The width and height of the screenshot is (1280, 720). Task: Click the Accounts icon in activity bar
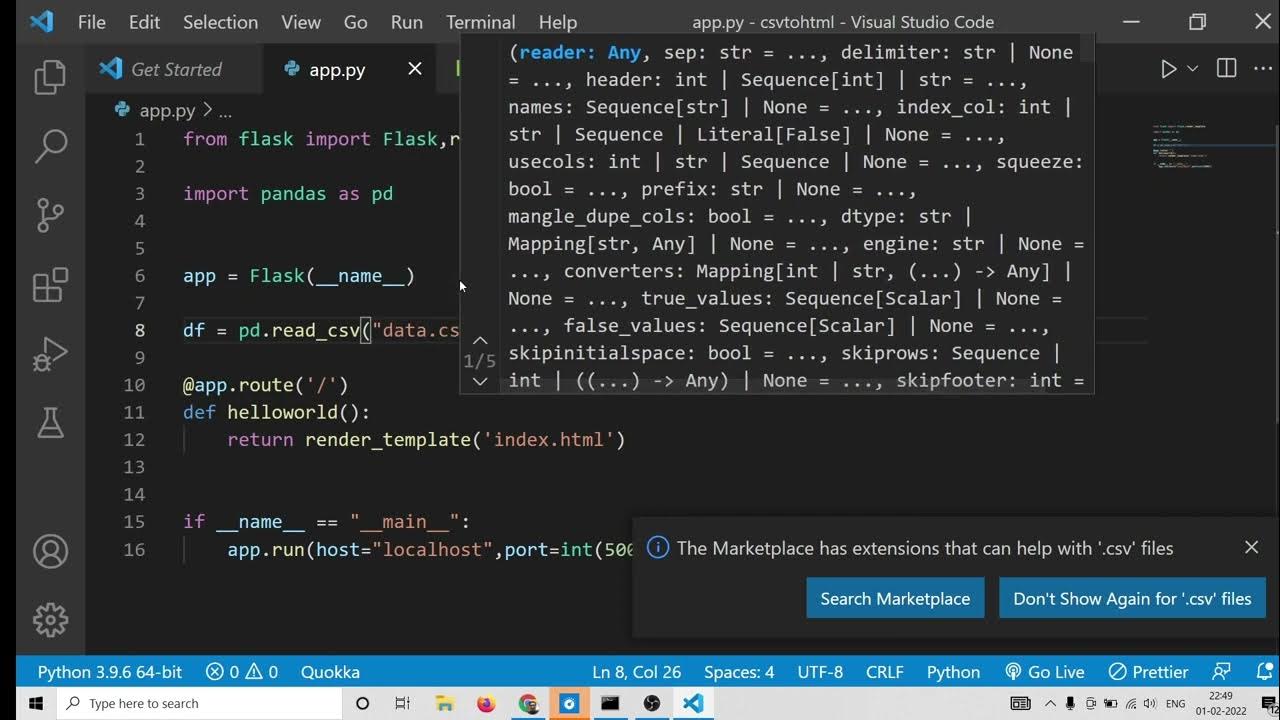50,551
